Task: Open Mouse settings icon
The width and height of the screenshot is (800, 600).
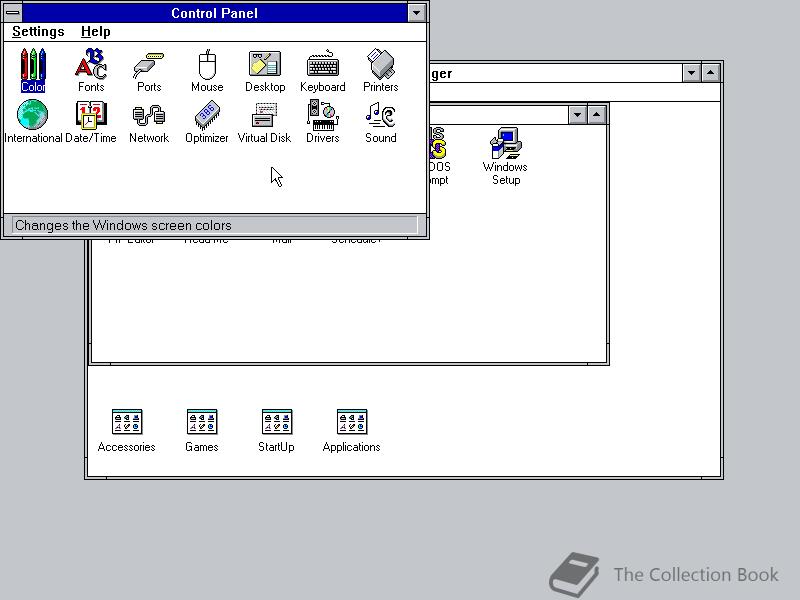Action: click(207, 71)
